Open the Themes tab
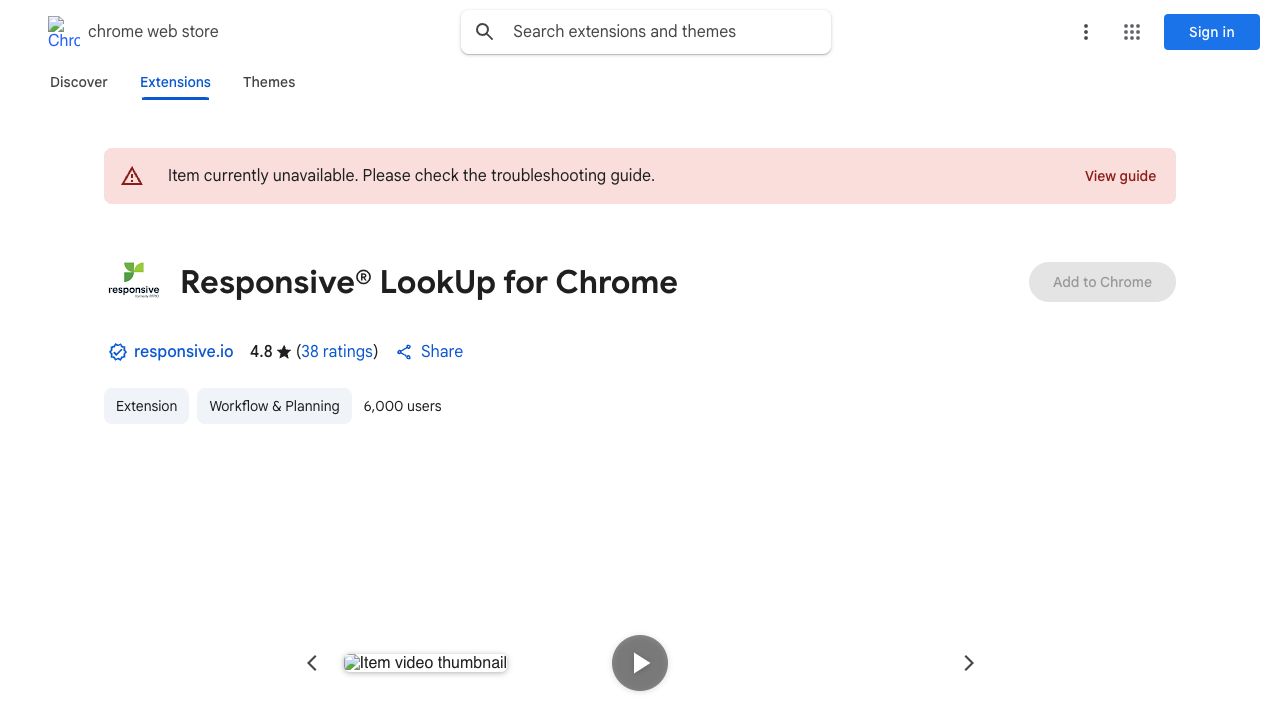The image size is (1280, 720). 269,82
